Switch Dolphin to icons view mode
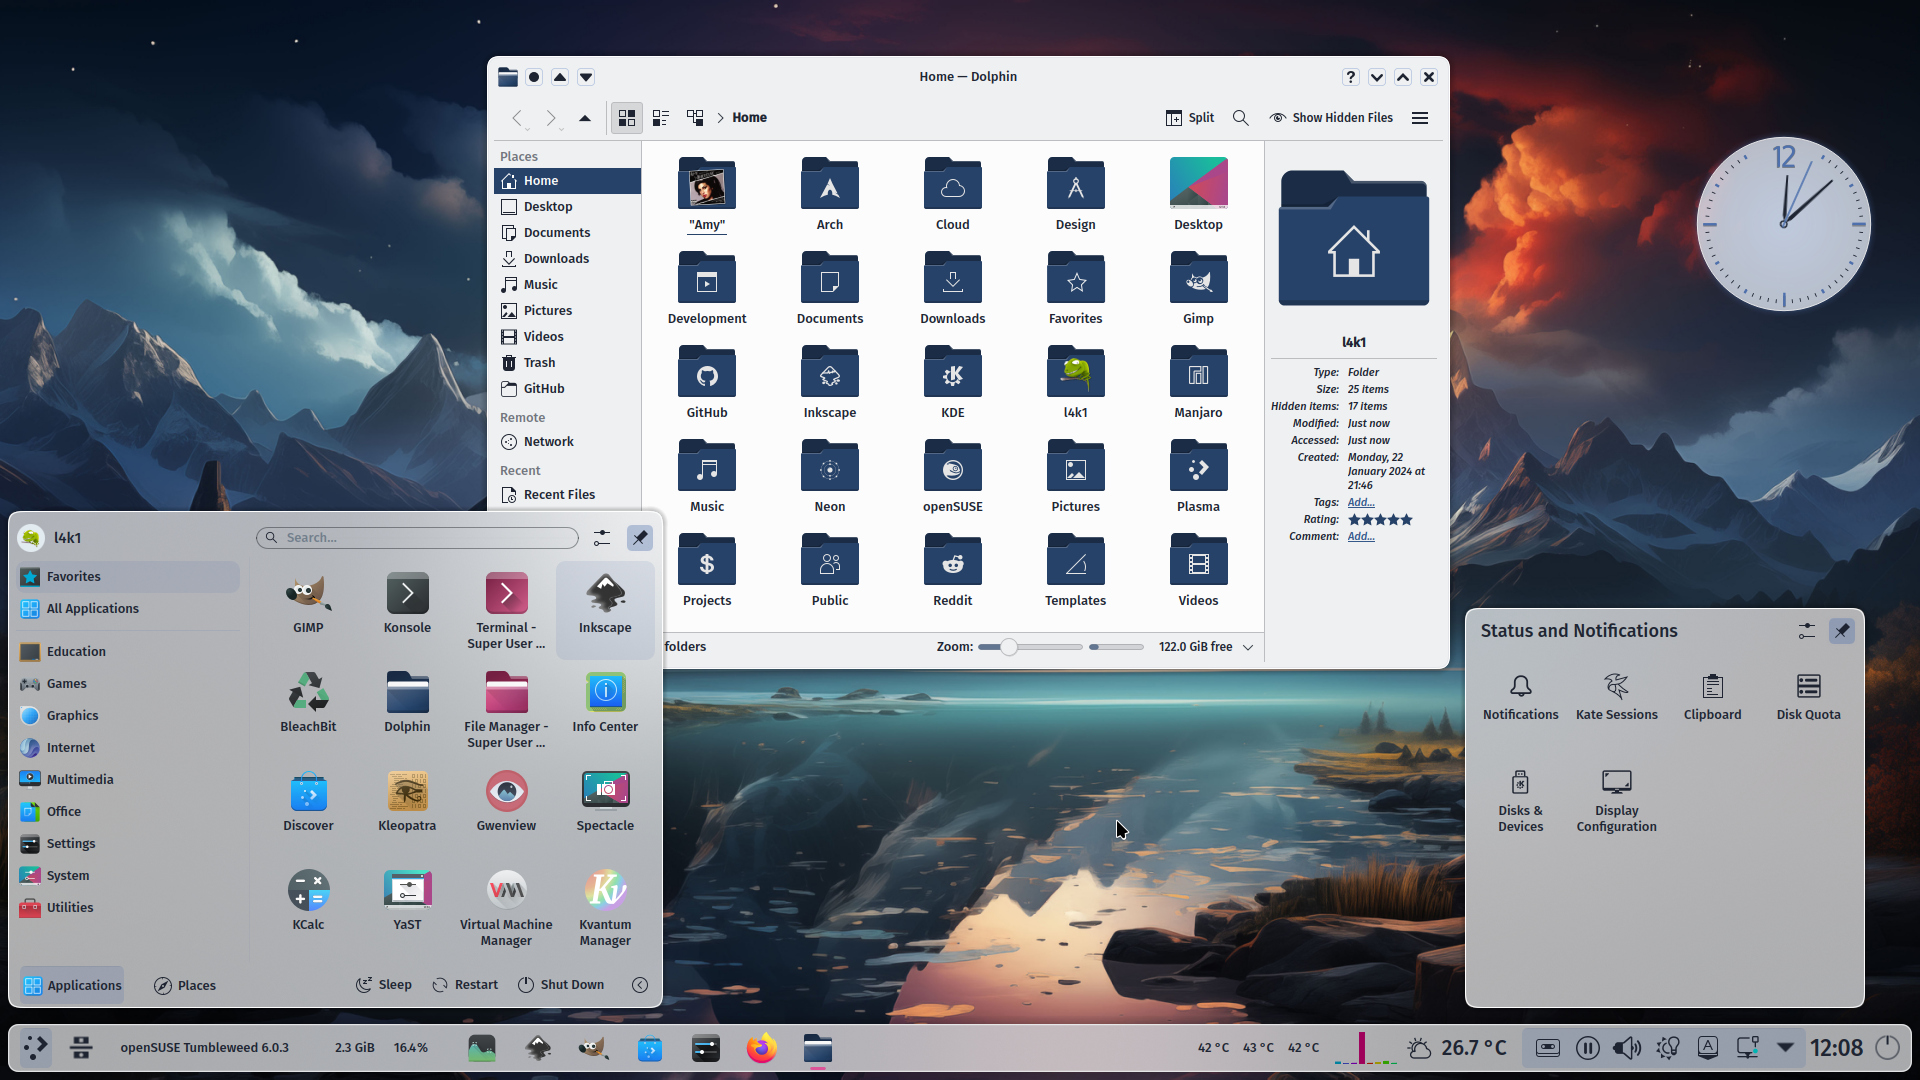The height and width of the screenshot is (1080, 1920). [x=627, y=118]
